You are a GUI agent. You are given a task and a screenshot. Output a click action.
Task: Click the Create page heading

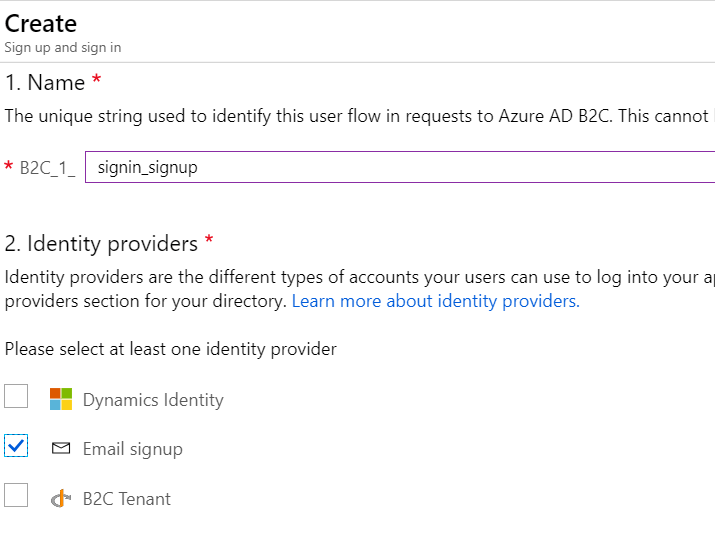[41, 23]
